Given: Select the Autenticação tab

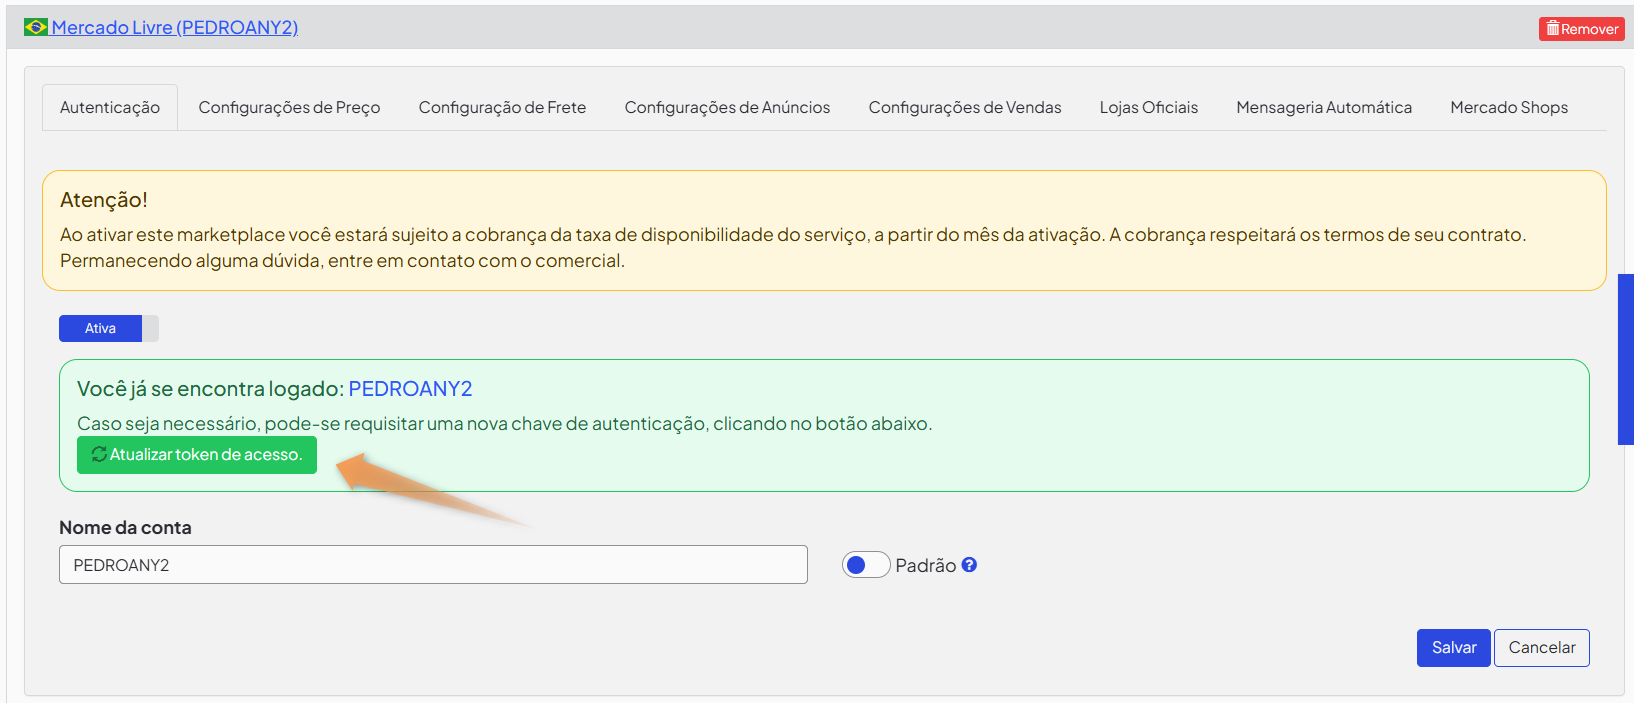Looking at the screenshot, I should point(110,107).
